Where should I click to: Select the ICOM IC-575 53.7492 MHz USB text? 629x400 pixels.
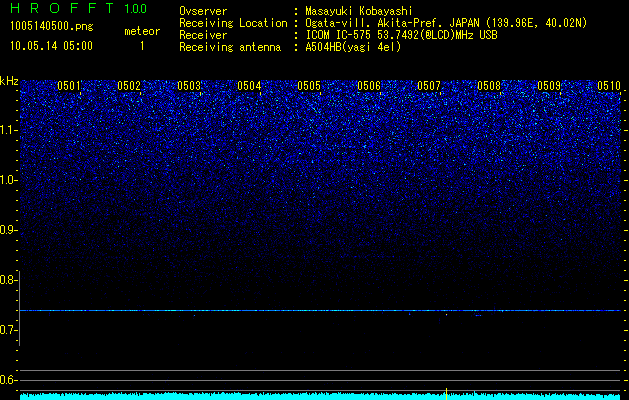click(402, 35)
